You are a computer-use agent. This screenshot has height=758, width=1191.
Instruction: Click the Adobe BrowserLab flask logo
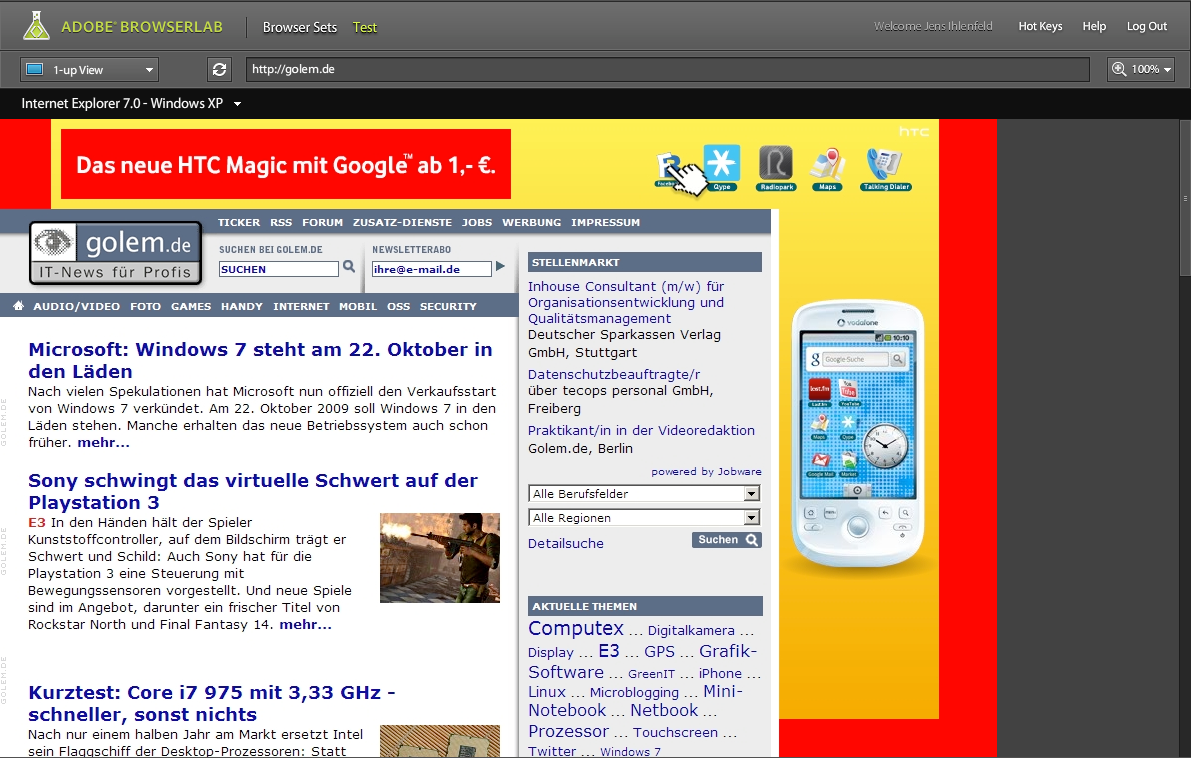tap(35, 26)
